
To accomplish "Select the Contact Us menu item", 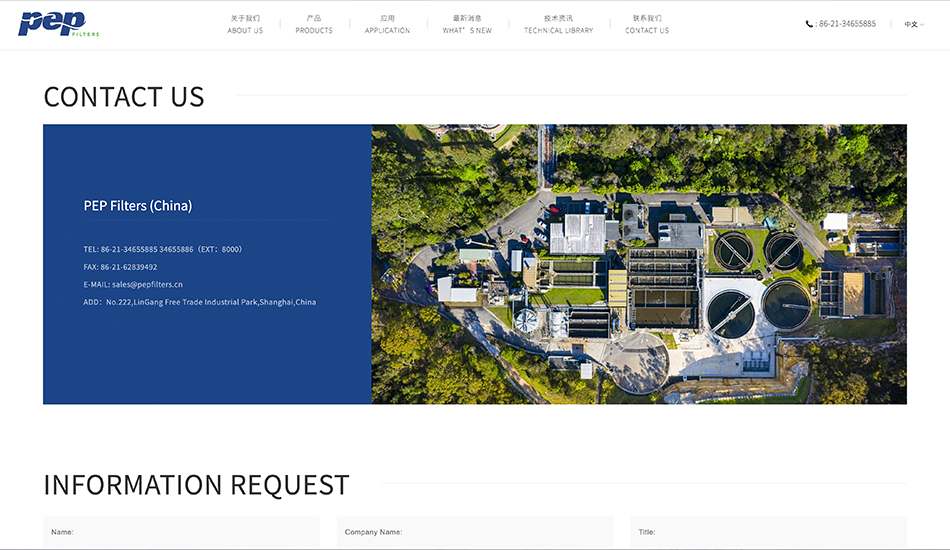I will pos(647,24).
